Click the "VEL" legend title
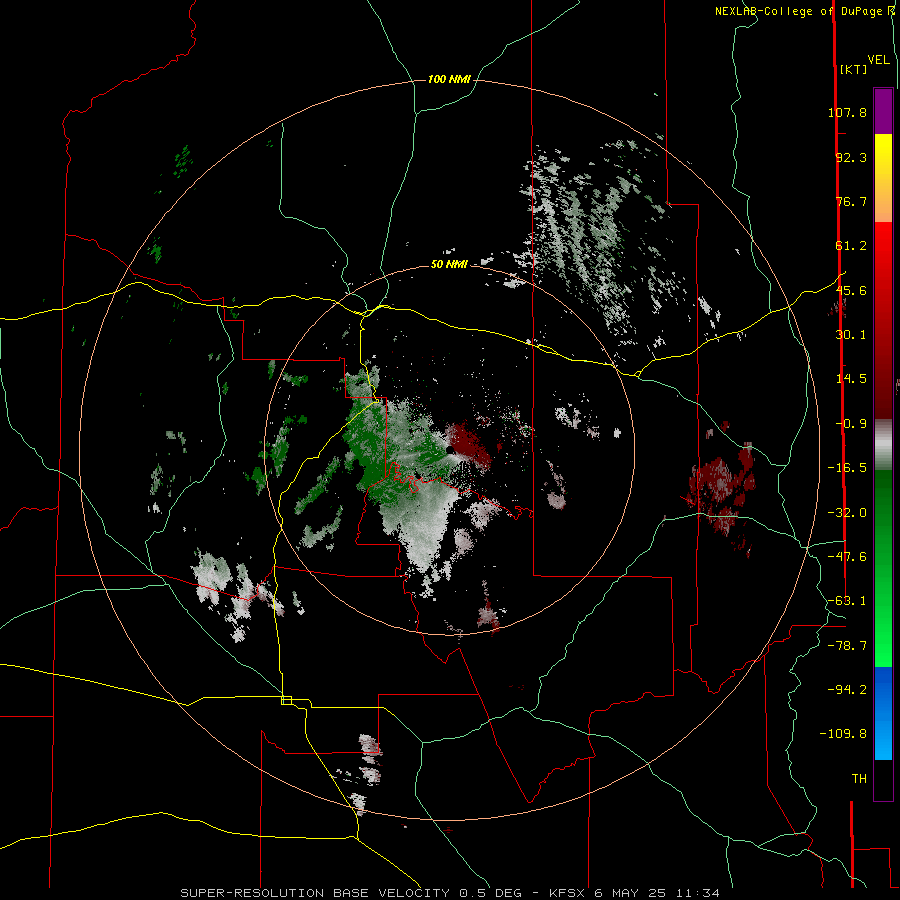 878,60
